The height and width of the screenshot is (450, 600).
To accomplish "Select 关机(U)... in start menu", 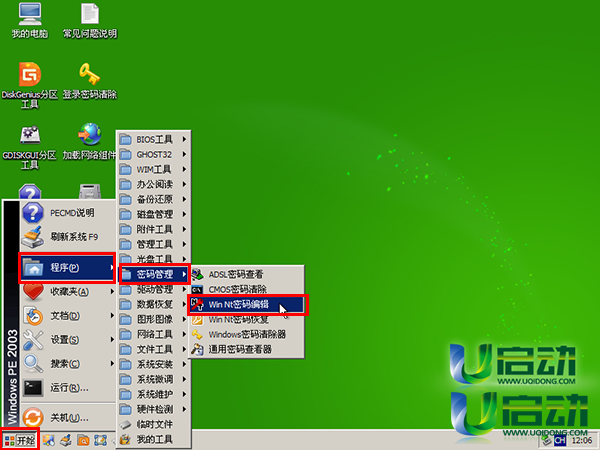I will tap(67, 417).
